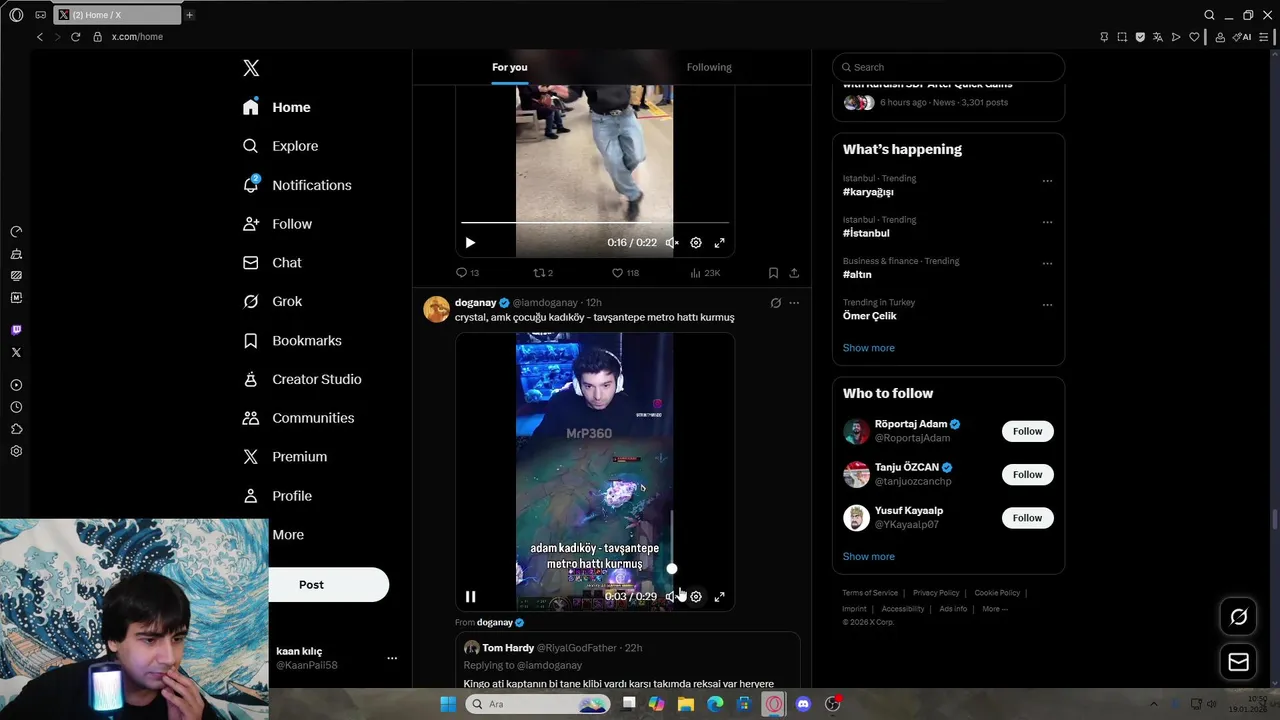The image size is (1280, 720).
Task: Open the Profile page
Action: [x=277, y=496]
